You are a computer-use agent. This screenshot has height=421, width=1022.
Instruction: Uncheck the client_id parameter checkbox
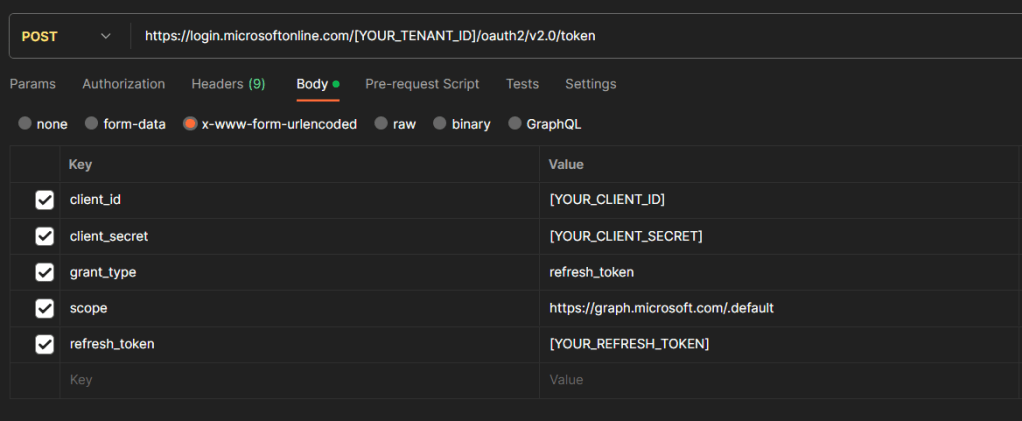[44, 200]
